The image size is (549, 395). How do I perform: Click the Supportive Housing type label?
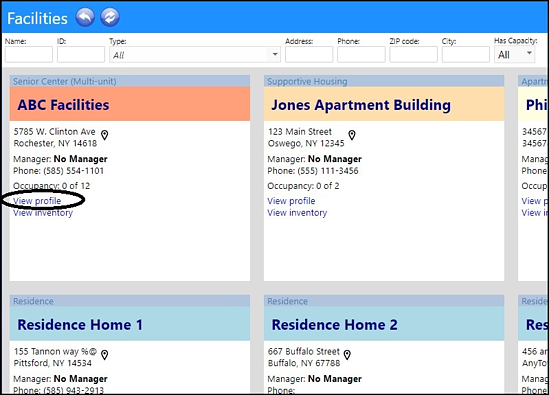coord(307,81)
